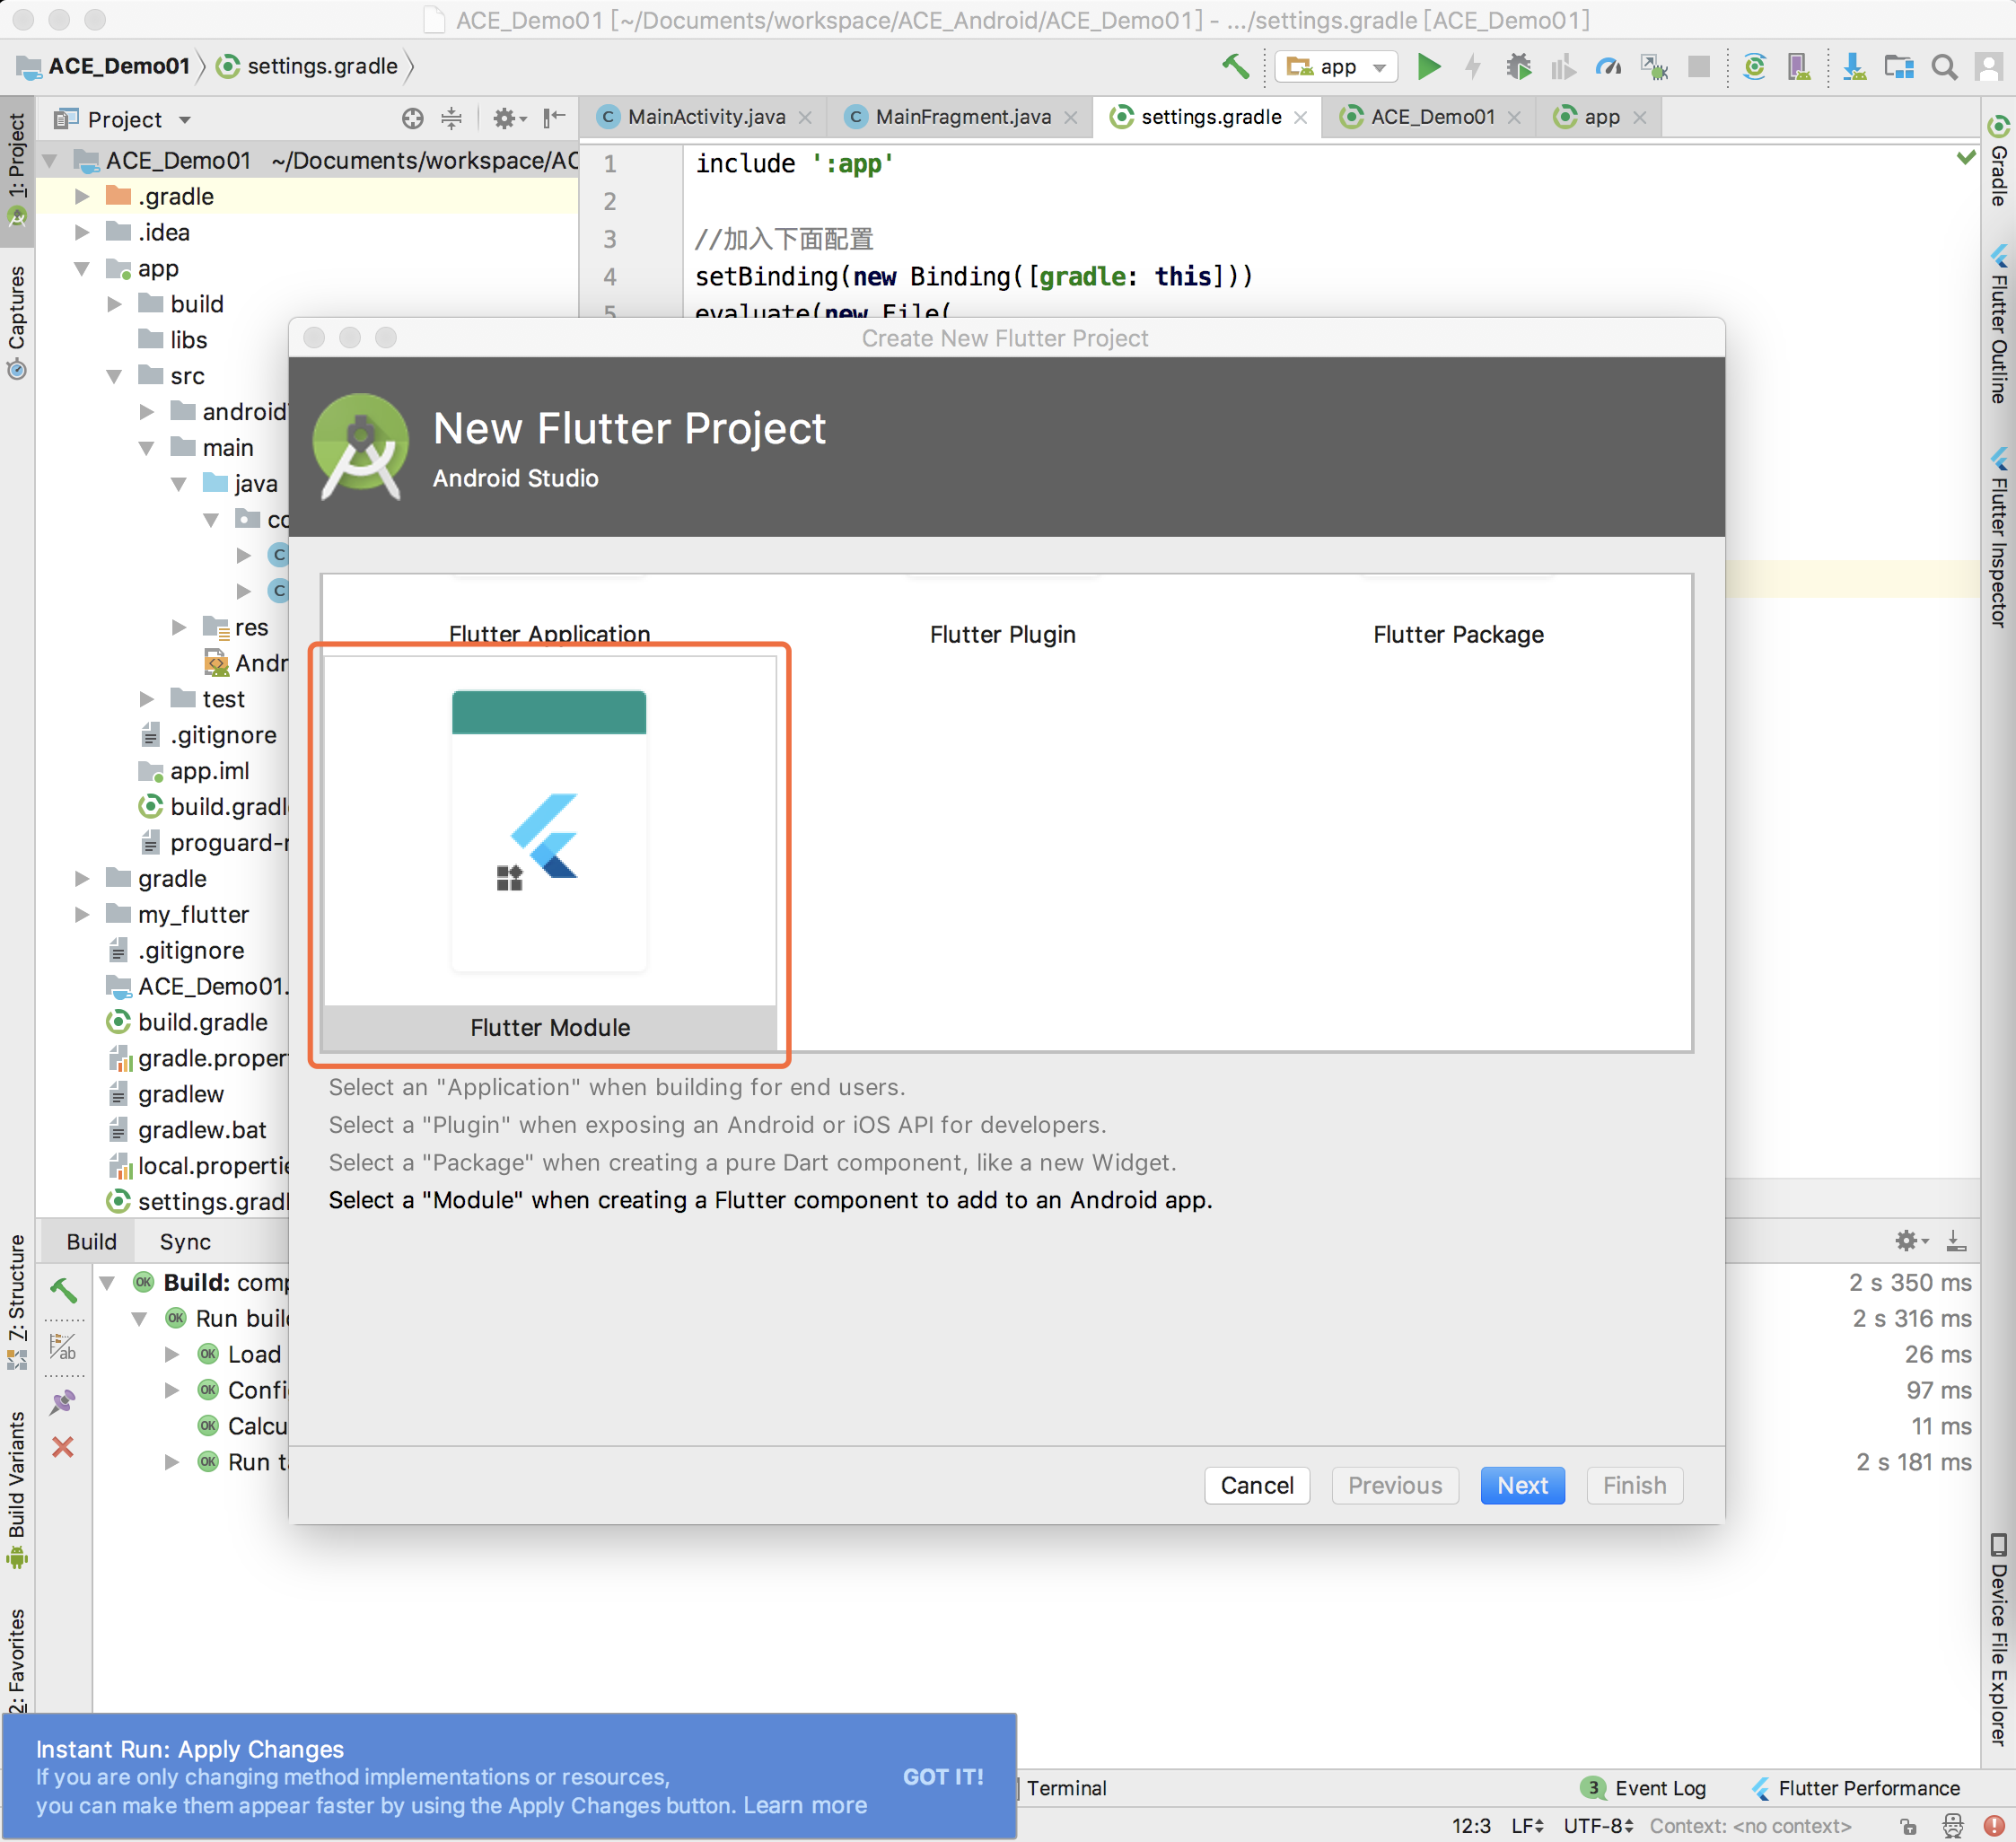Open the app run configuration dropdown

[x=1336, y=67]
